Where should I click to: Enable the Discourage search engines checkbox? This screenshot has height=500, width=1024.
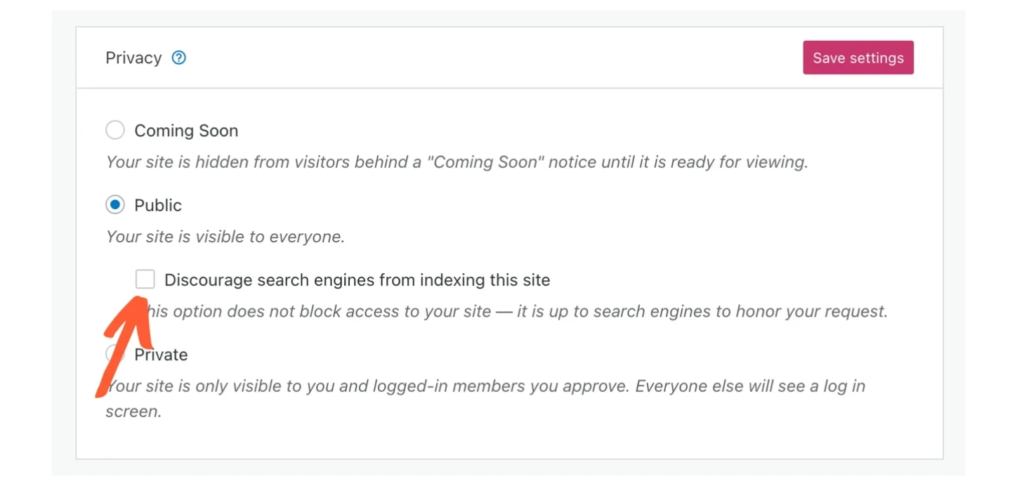pos(145,280)
